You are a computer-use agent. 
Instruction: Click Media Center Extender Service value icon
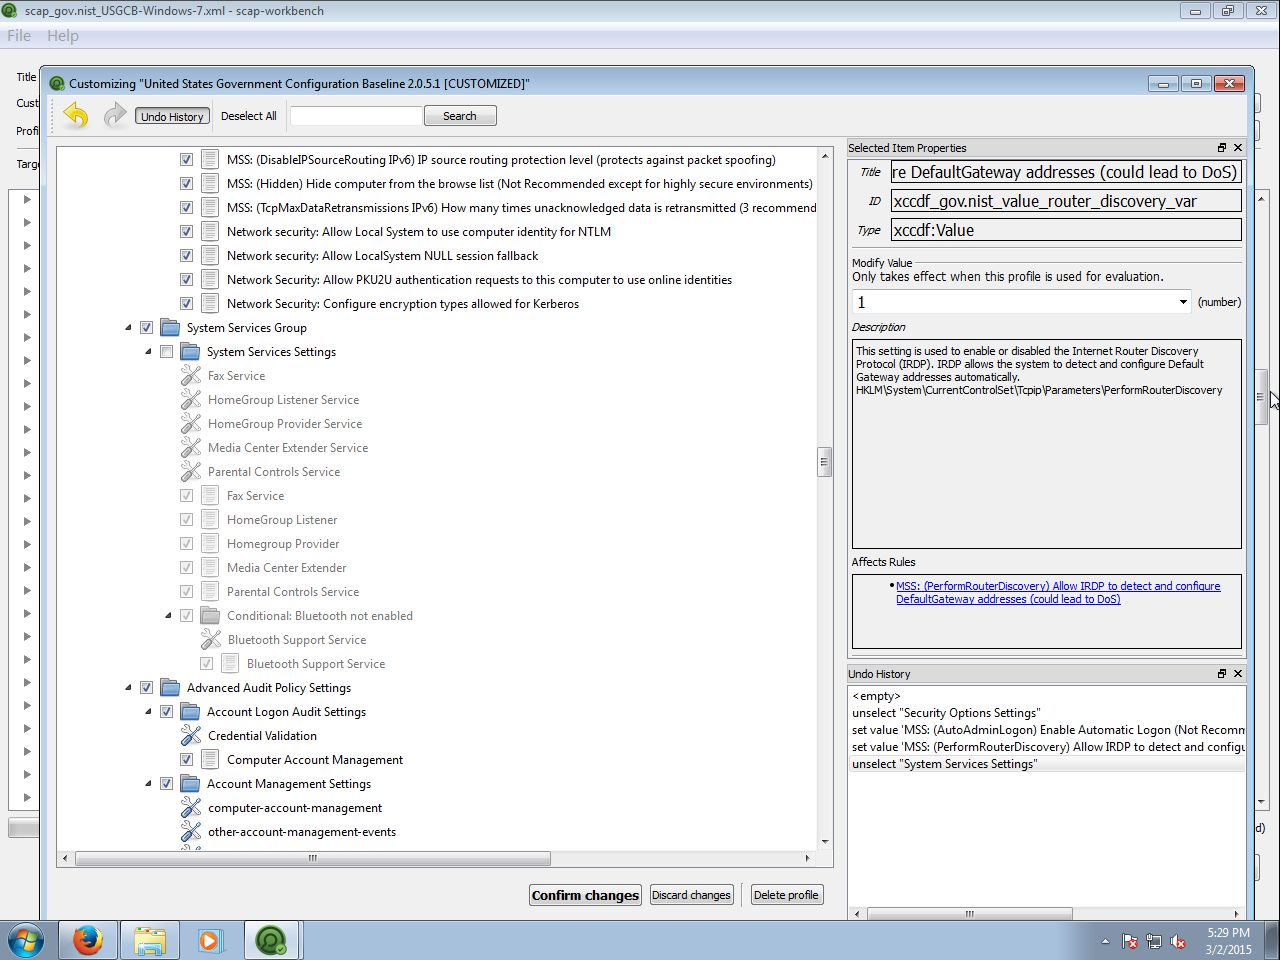tap(191, 448)
